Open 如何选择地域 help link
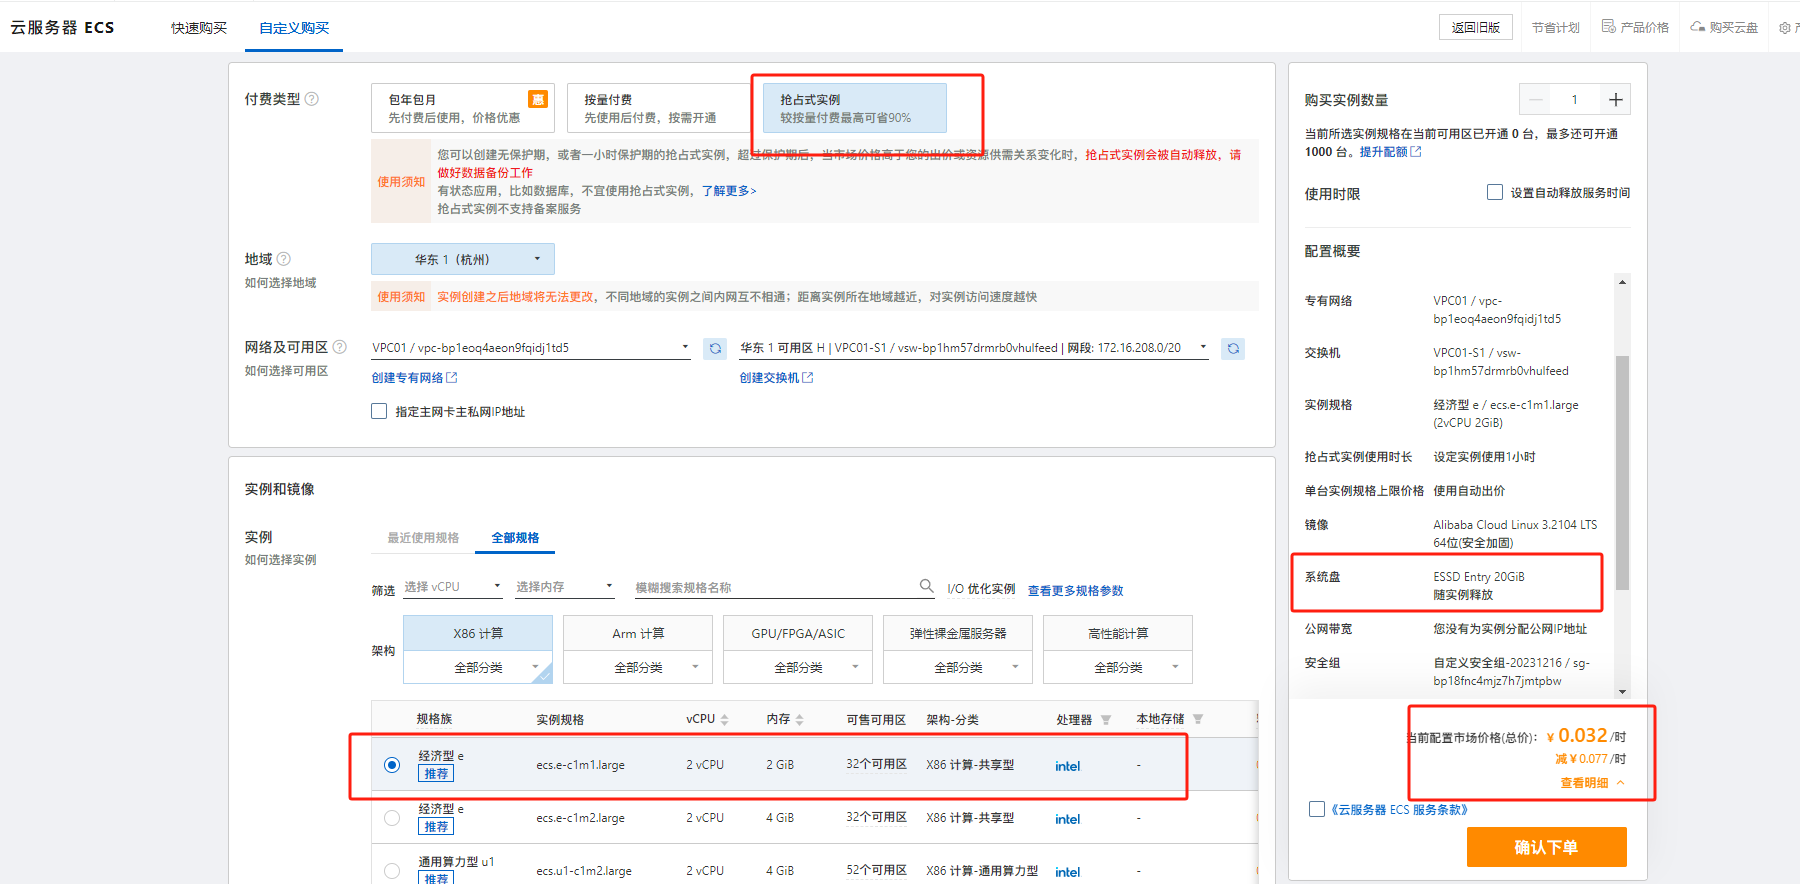Viewport: 1800px width, 884px height. click(x=280, y=283)
